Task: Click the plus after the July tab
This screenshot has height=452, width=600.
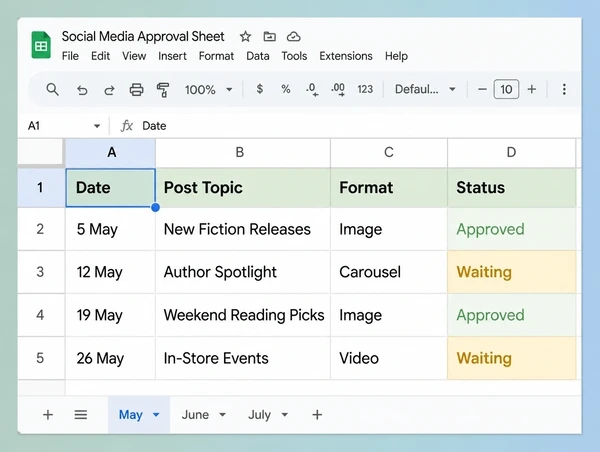Action: 317,414
